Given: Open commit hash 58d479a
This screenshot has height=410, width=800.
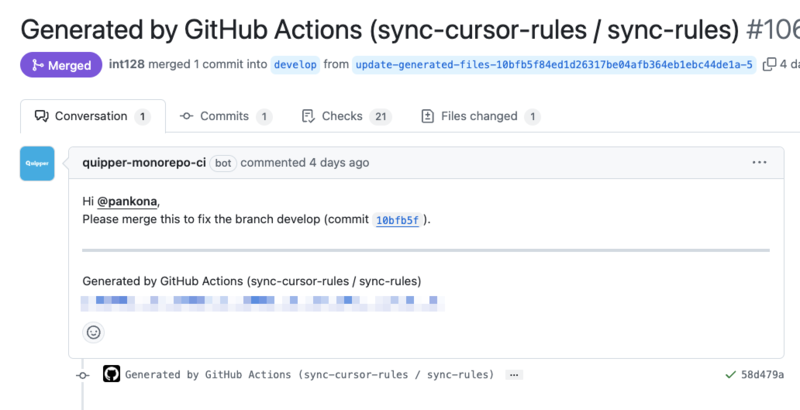Looking at the screenshot, I should [x=762, y=375].
